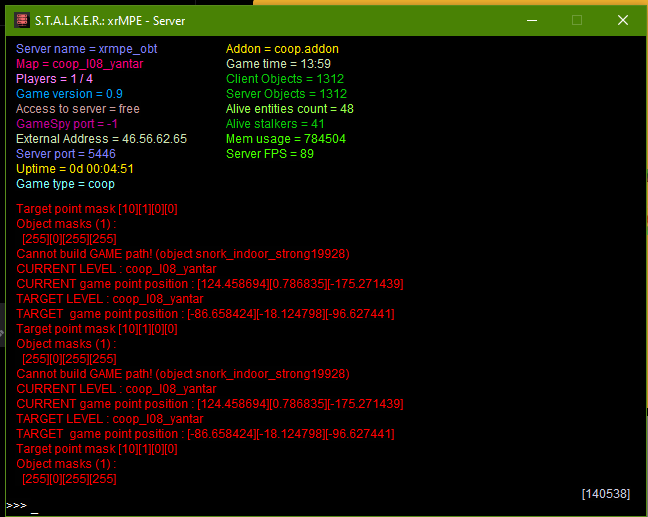
Task: Click 'GameSpy port = -1' line
Action: click(67, 124)
